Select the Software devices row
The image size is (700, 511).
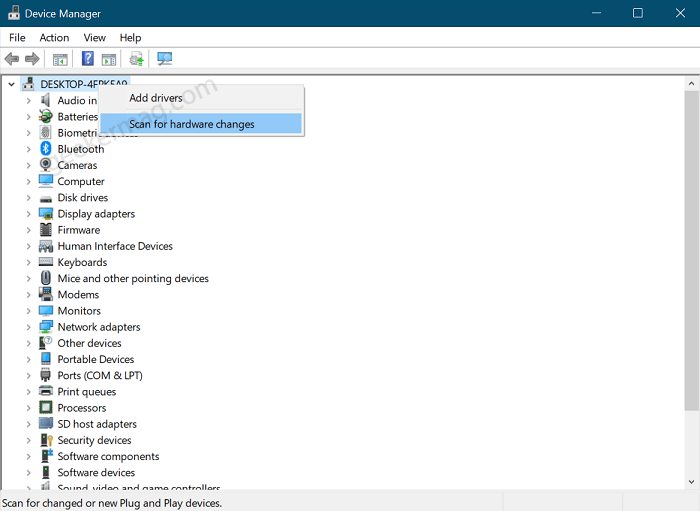click(x=96, y=472)
